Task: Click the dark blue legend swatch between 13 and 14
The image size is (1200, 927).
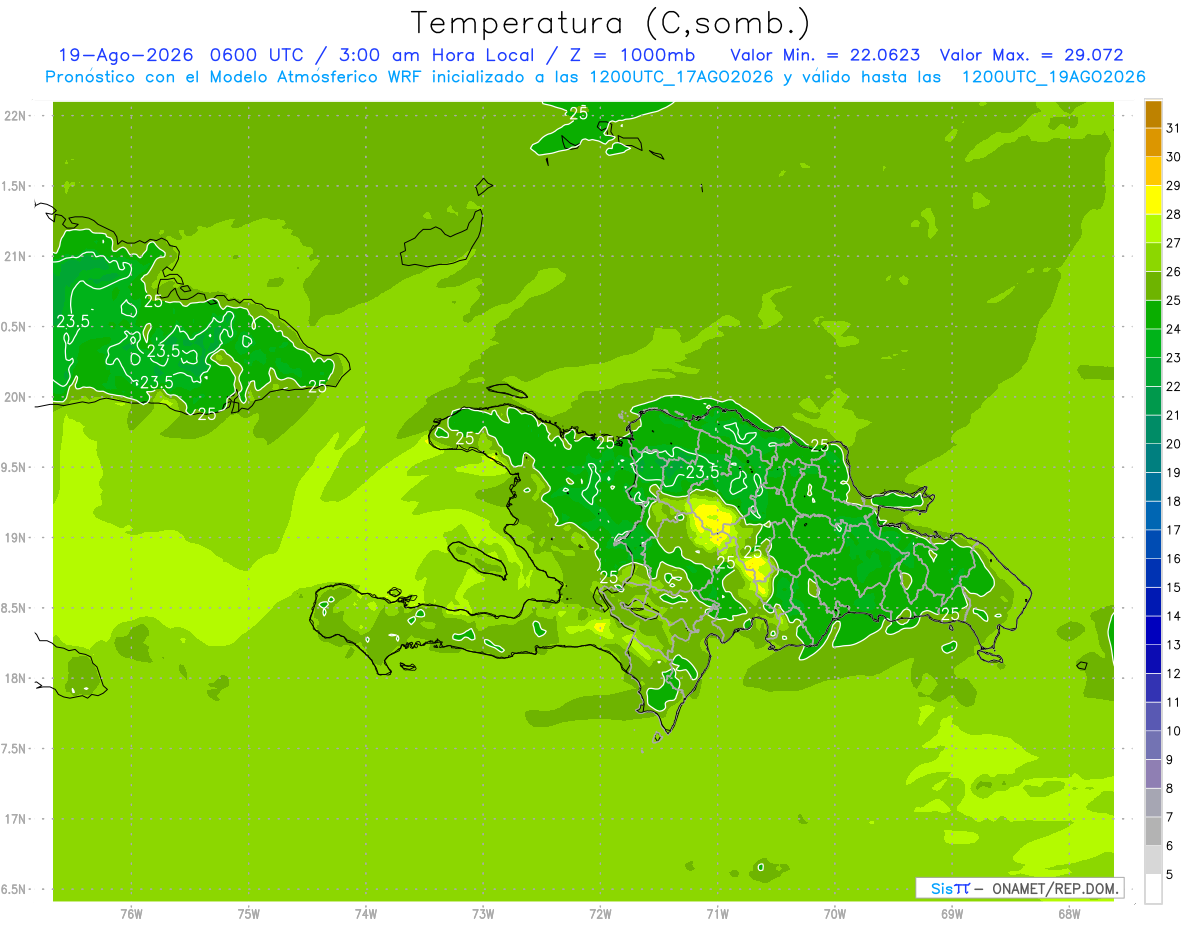Action: click(x=1153, y=631)
